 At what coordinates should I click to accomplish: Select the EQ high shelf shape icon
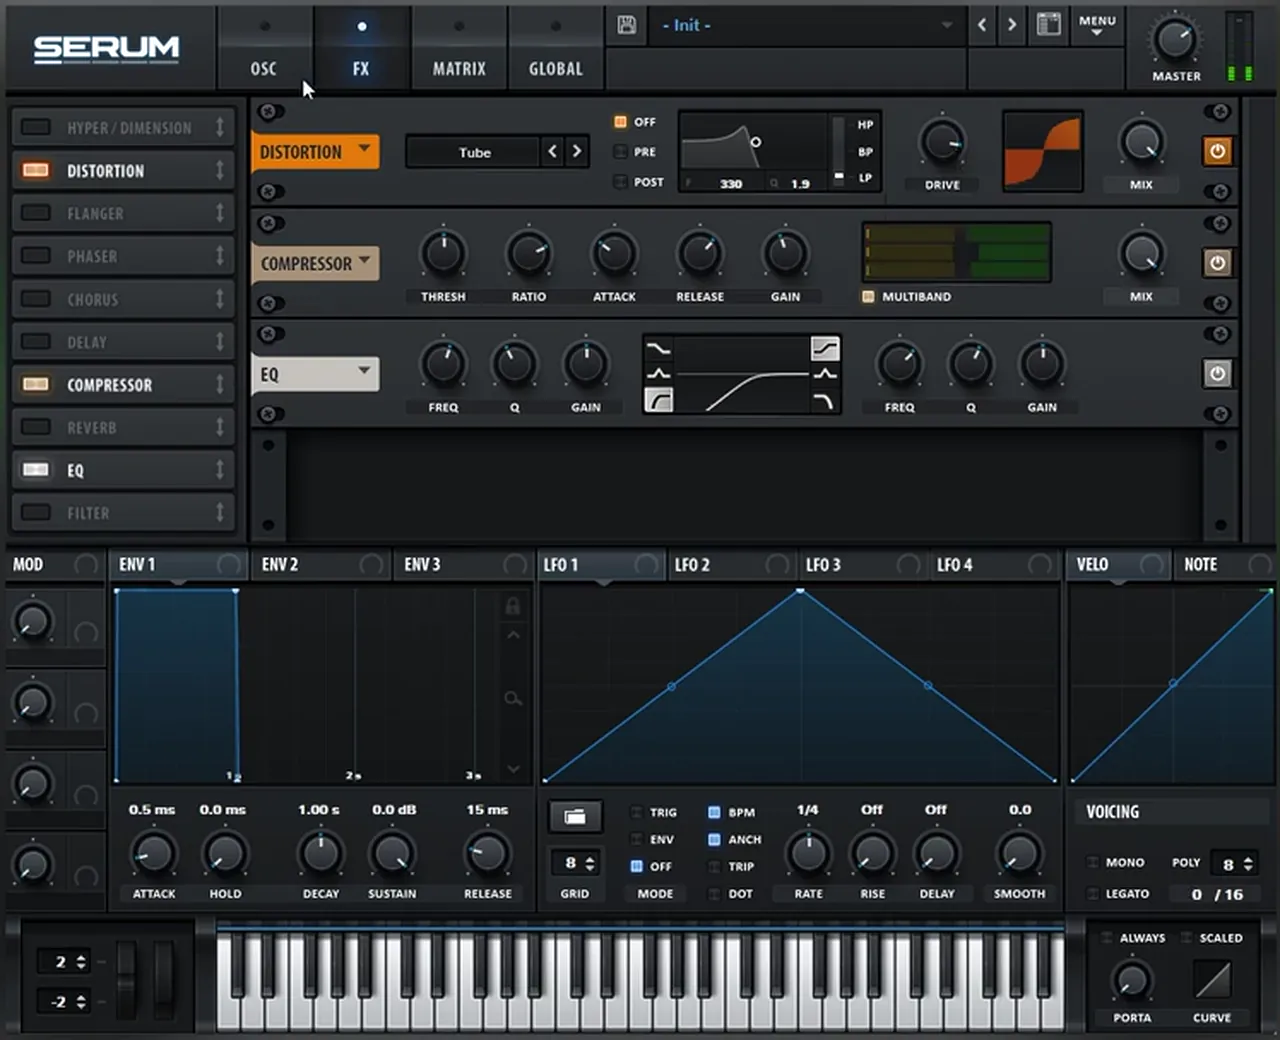pyautogui.click(x=825, y=348)
